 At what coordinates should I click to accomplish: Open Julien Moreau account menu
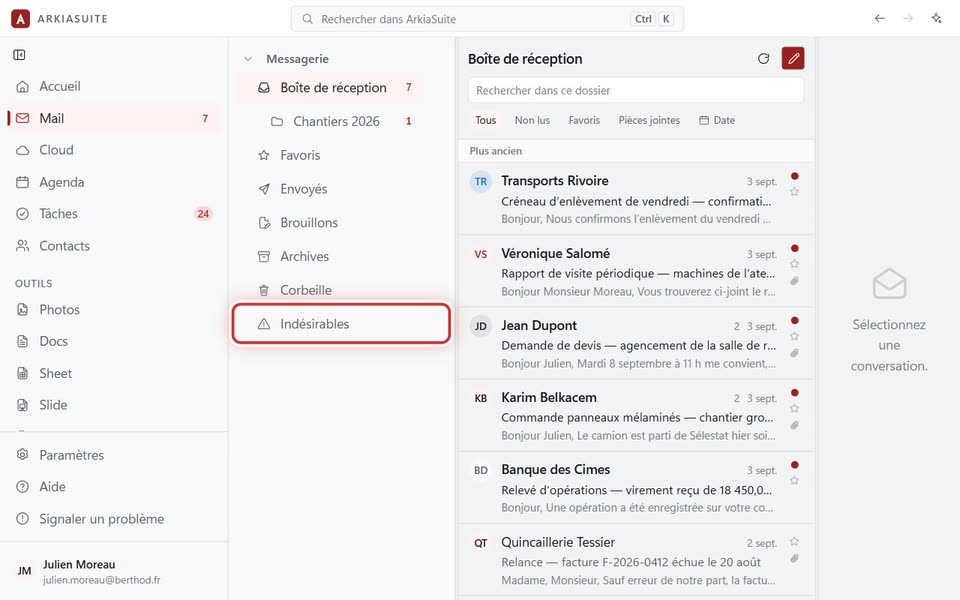[x=114, y=571]
